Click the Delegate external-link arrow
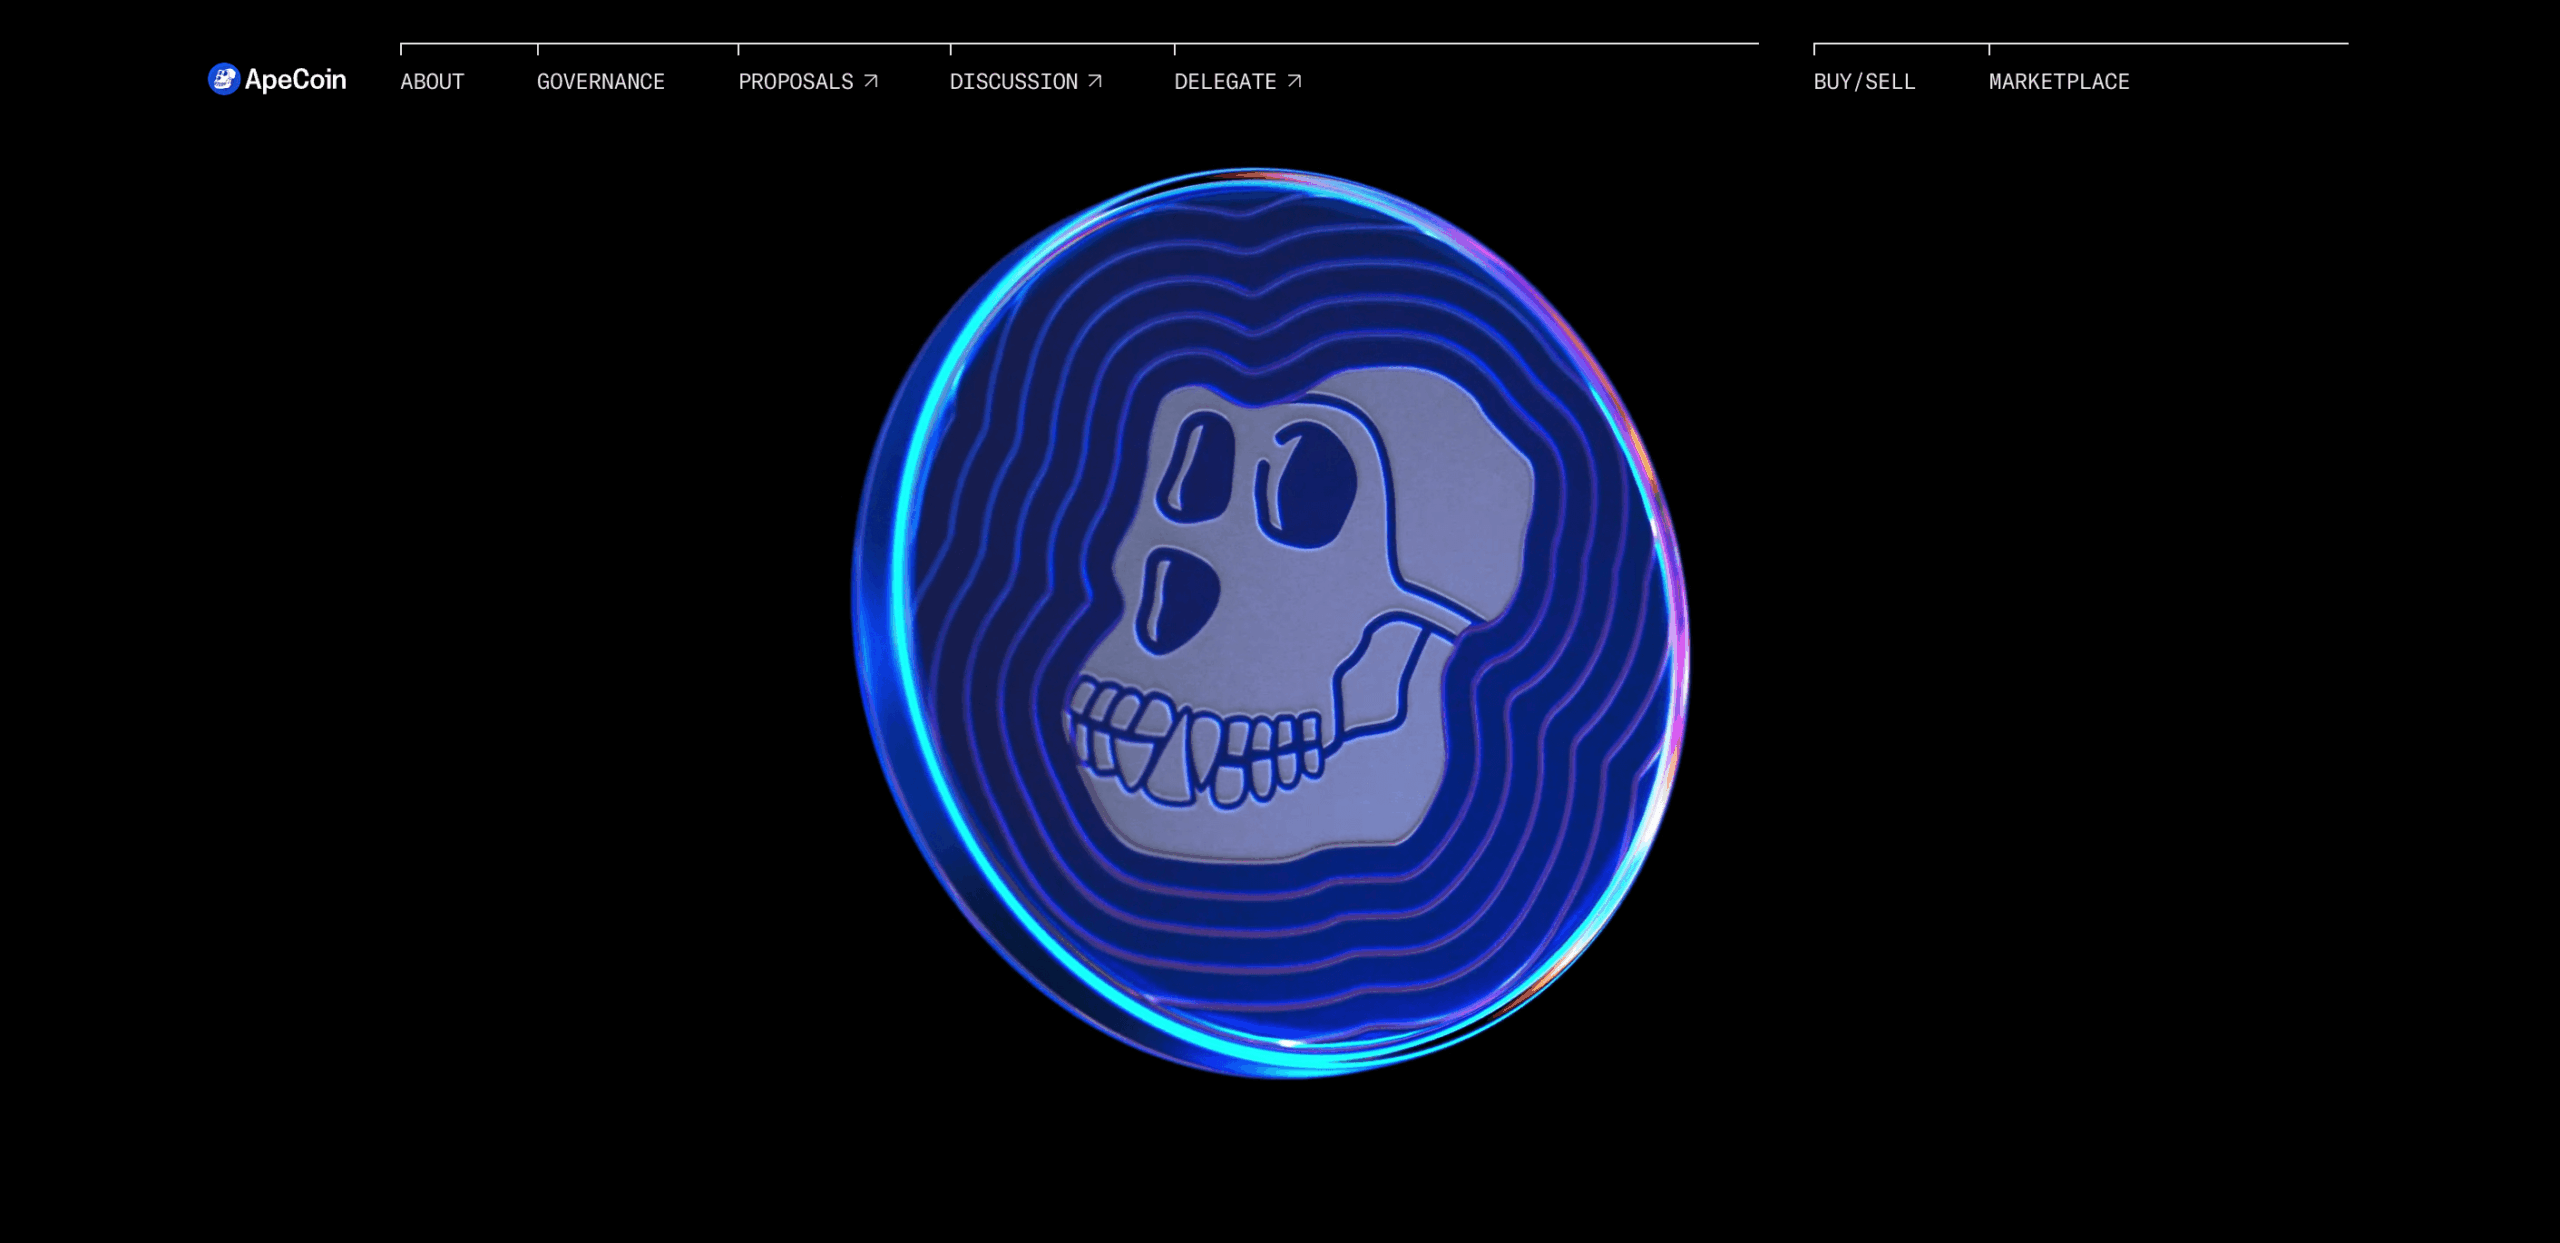This screenshot has height=1243, width=2560. 1294,81
